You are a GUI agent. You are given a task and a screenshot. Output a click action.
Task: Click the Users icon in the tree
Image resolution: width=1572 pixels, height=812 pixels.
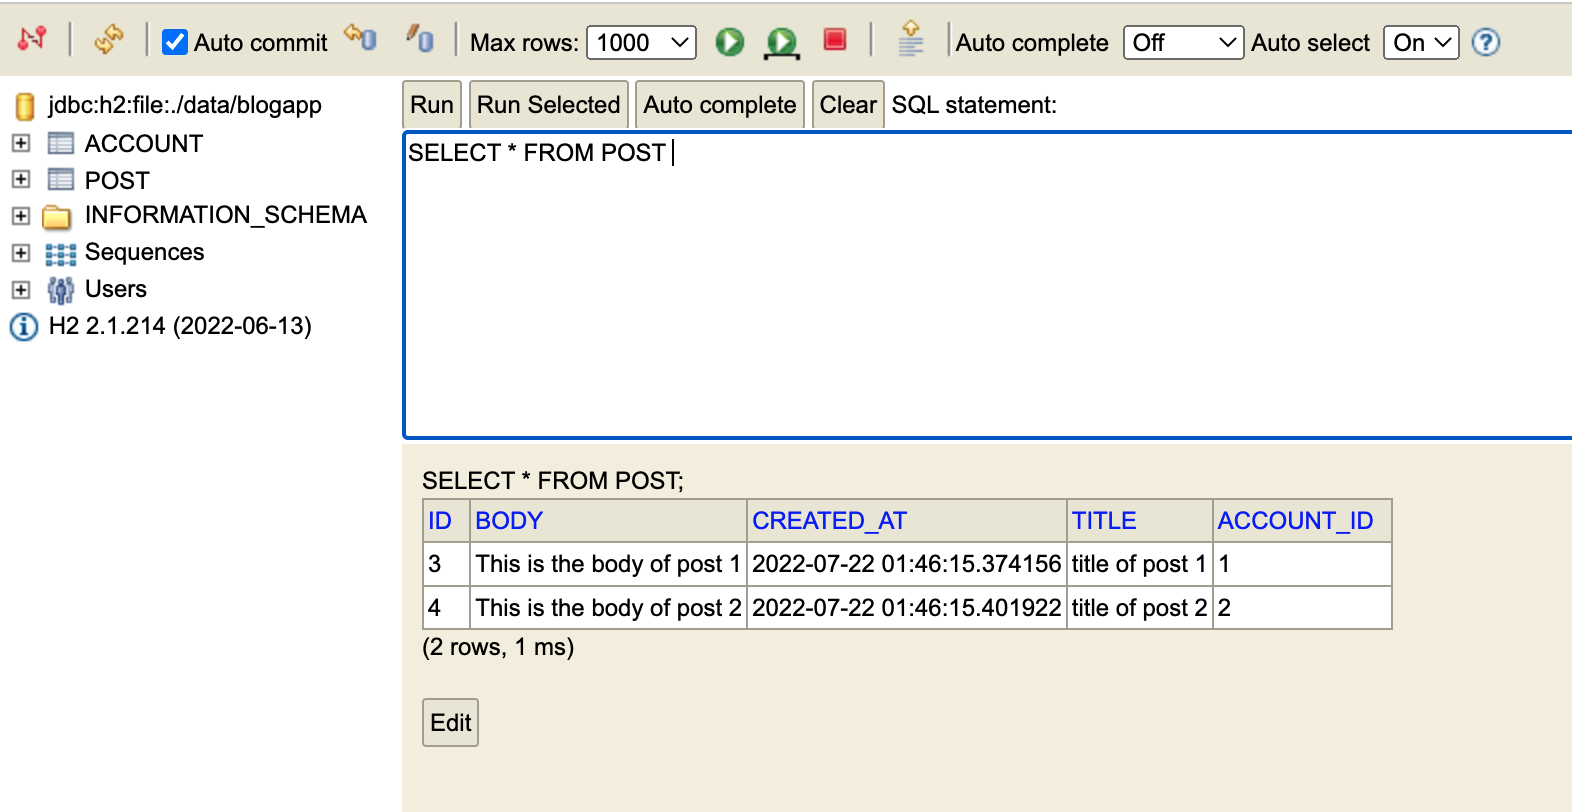pyautogui.click(x=61, y=290)
